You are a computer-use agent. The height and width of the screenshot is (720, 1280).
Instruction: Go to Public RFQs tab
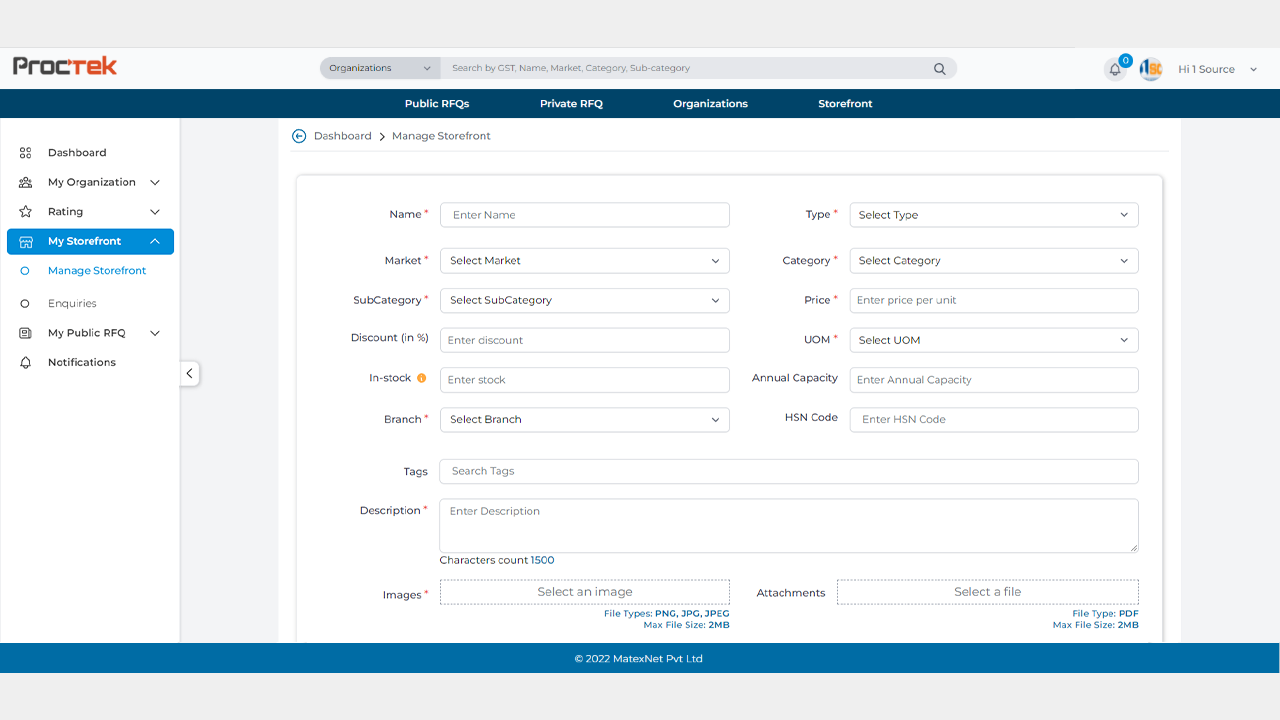pyautogui.click(x=437, y=104)
